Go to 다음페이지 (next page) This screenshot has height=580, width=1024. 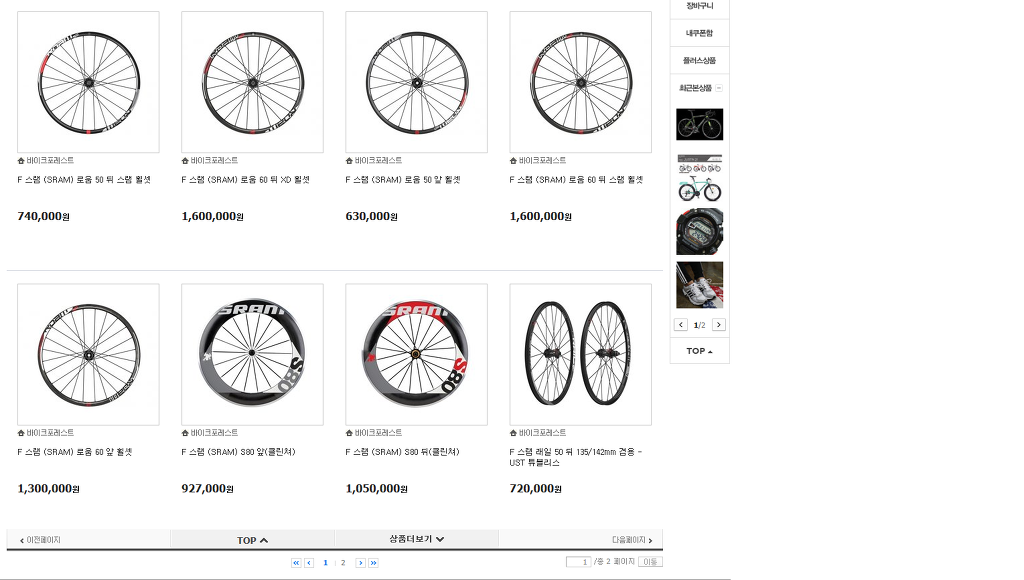pos(632,540)
